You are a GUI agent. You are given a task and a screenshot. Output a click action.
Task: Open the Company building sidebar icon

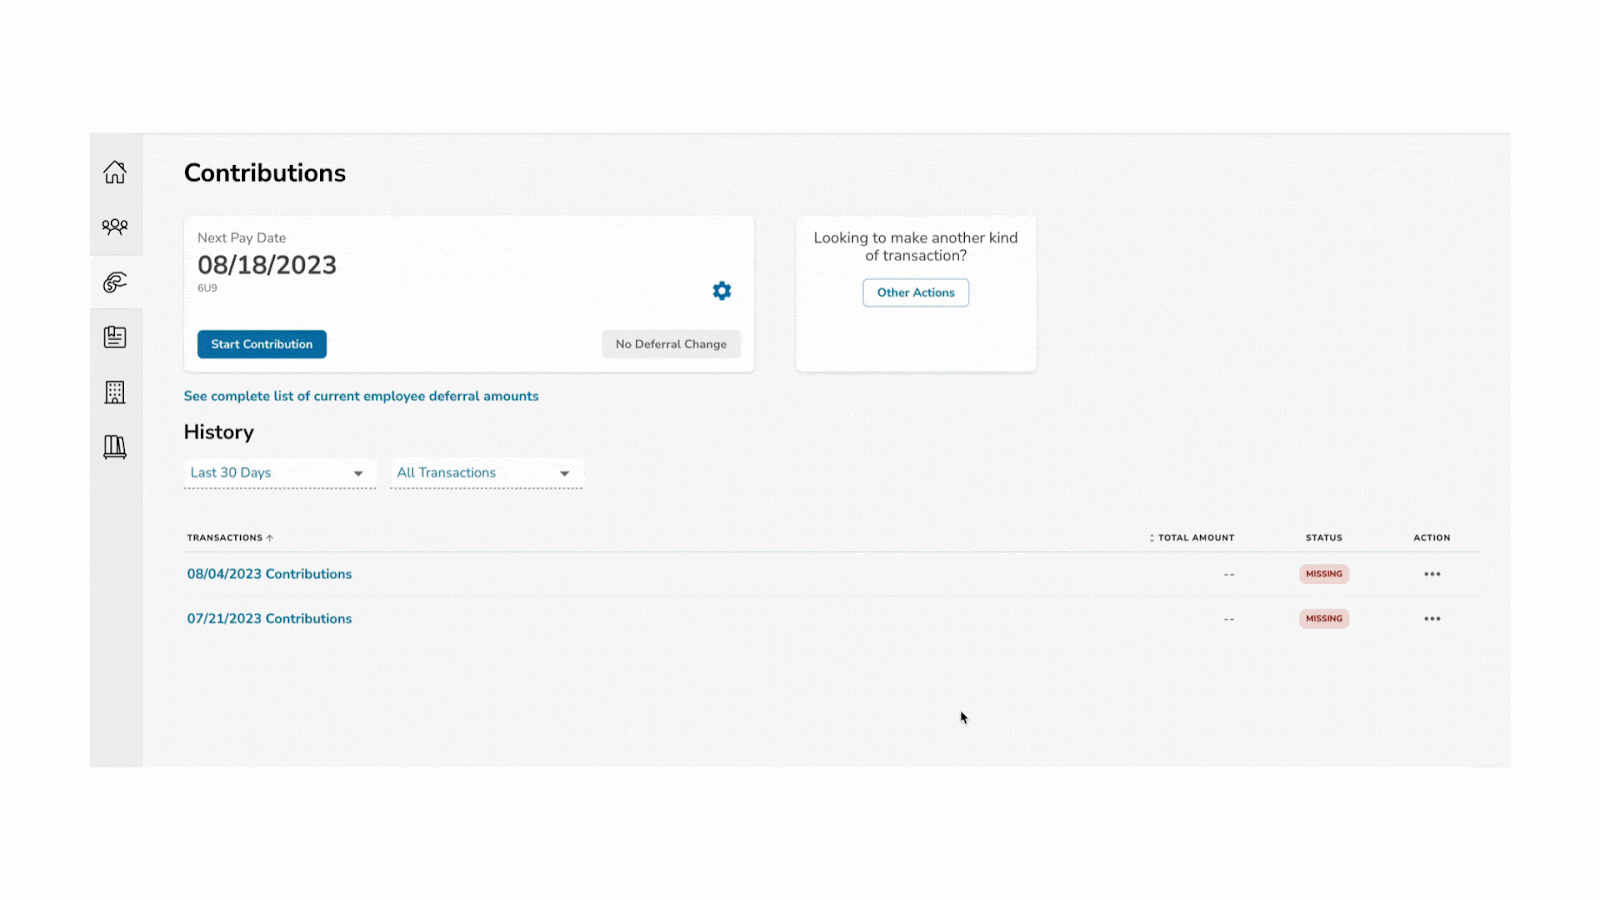pos(115,392)
